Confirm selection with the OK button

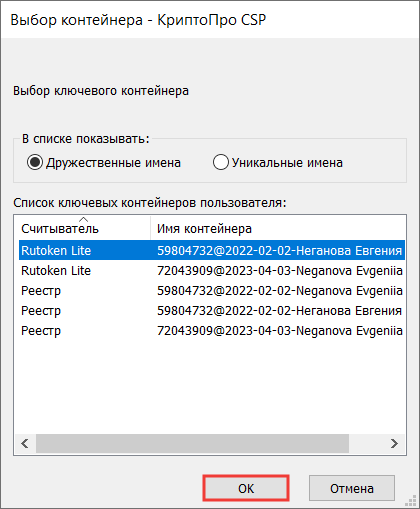[x=246, y=488]
